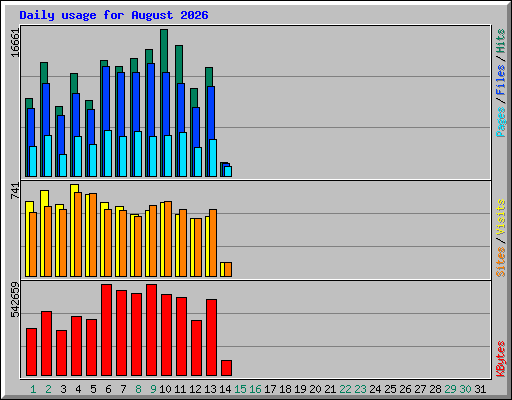The image size is (512, 400).
Task: Click day 28 on the x-axis
Action: click(435, 389)
